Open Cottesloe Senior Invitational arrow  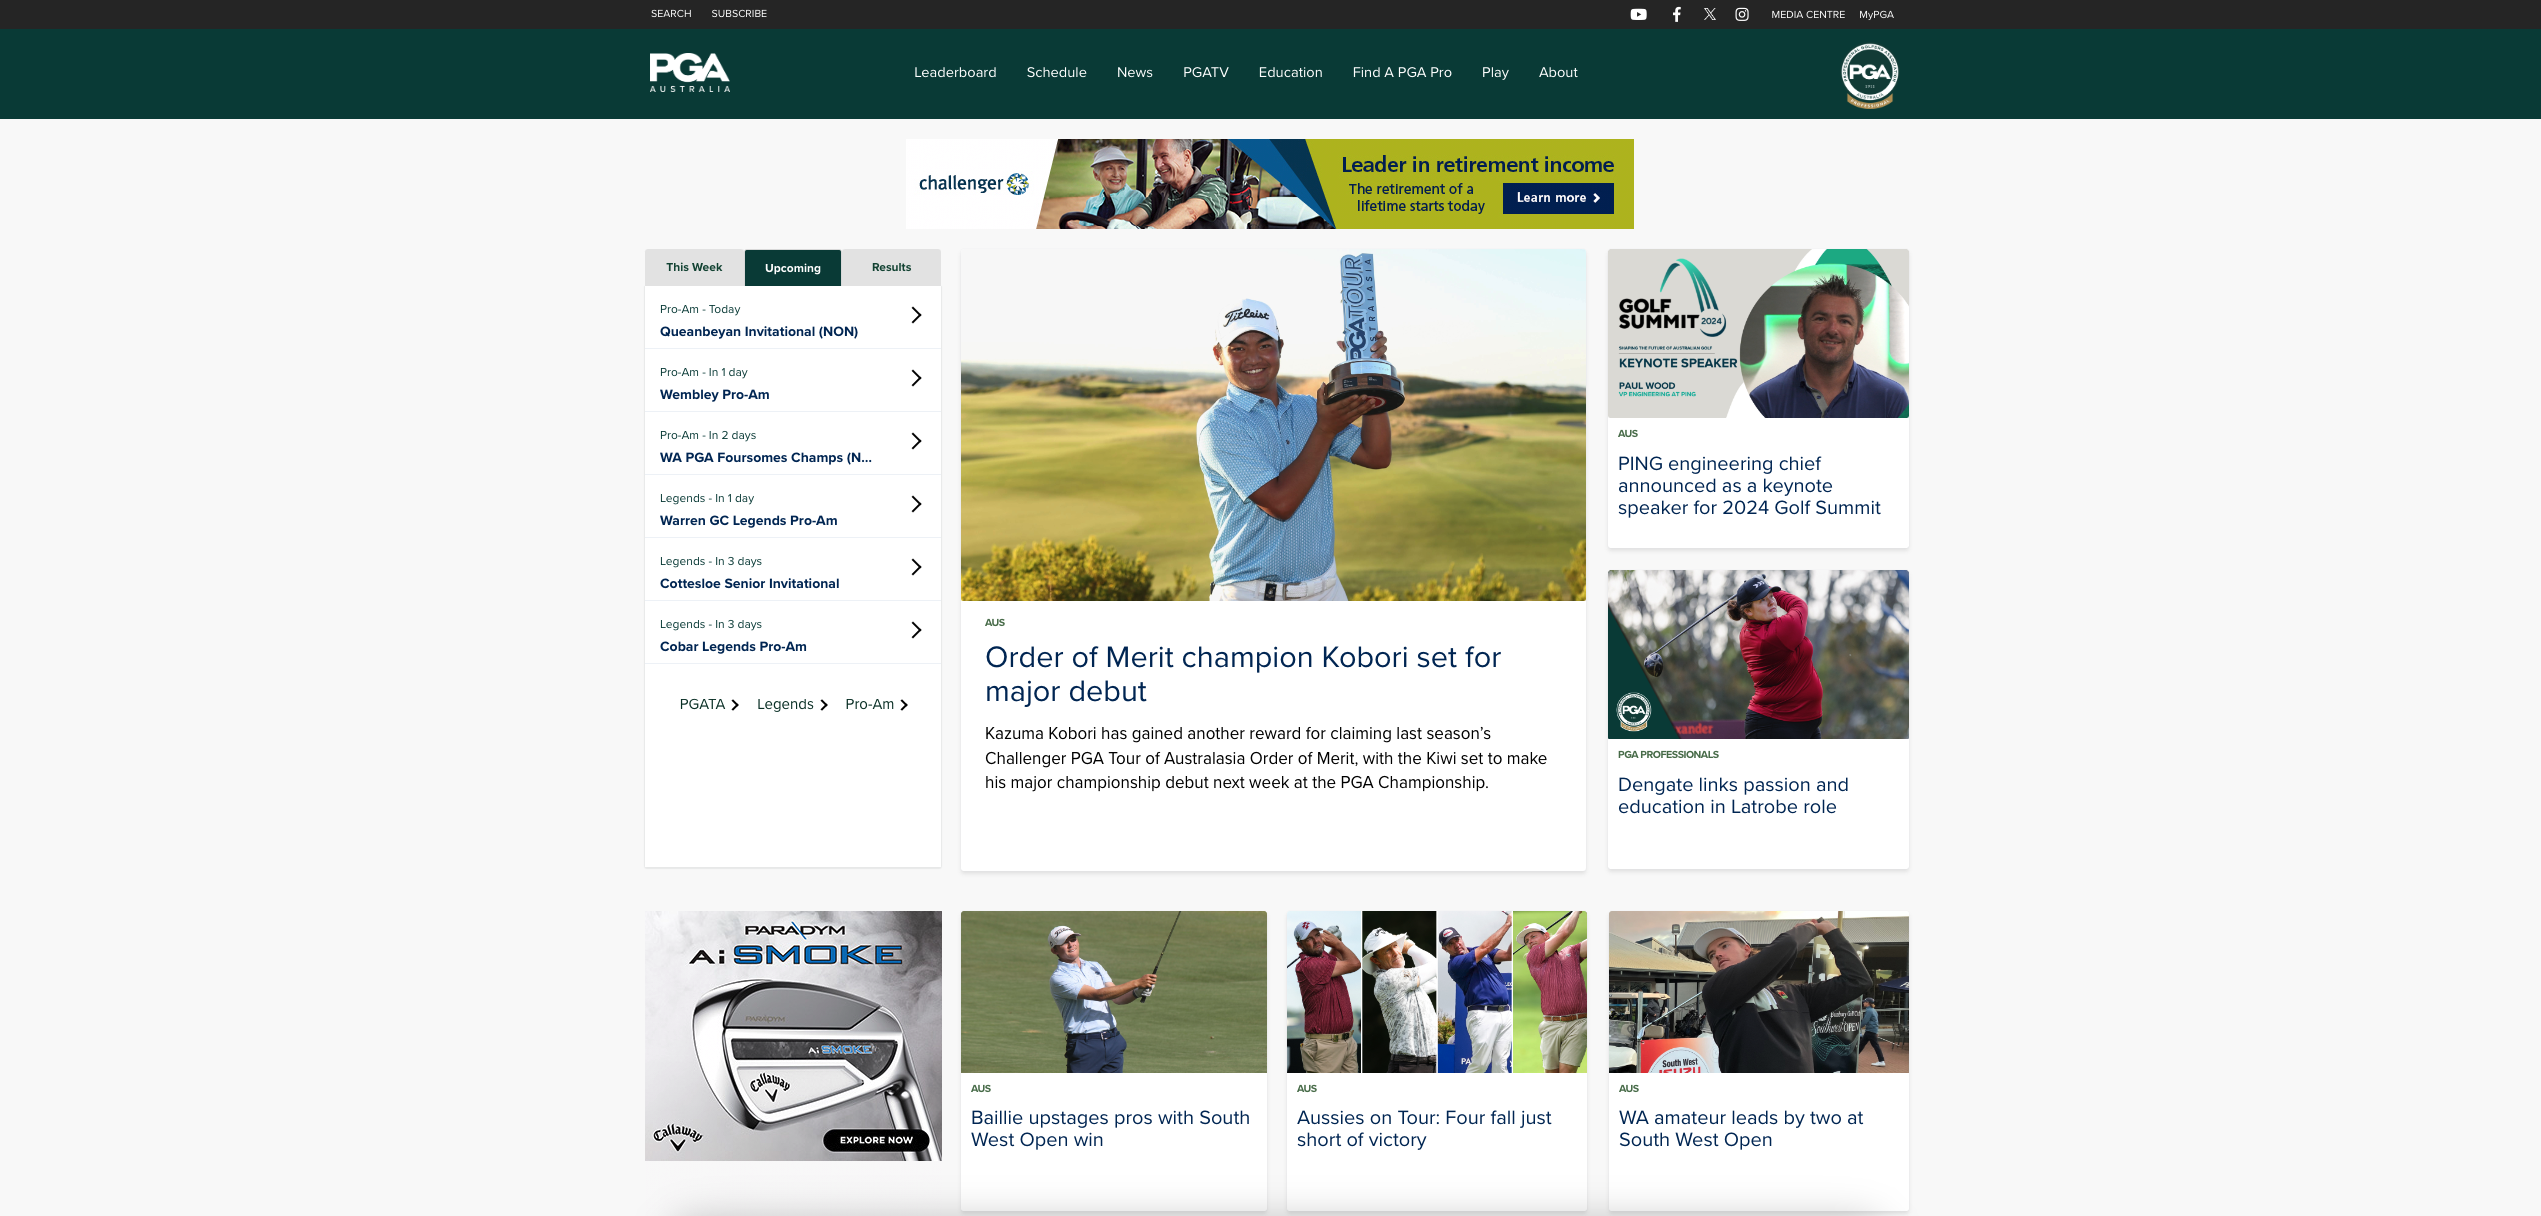(916, 568)
